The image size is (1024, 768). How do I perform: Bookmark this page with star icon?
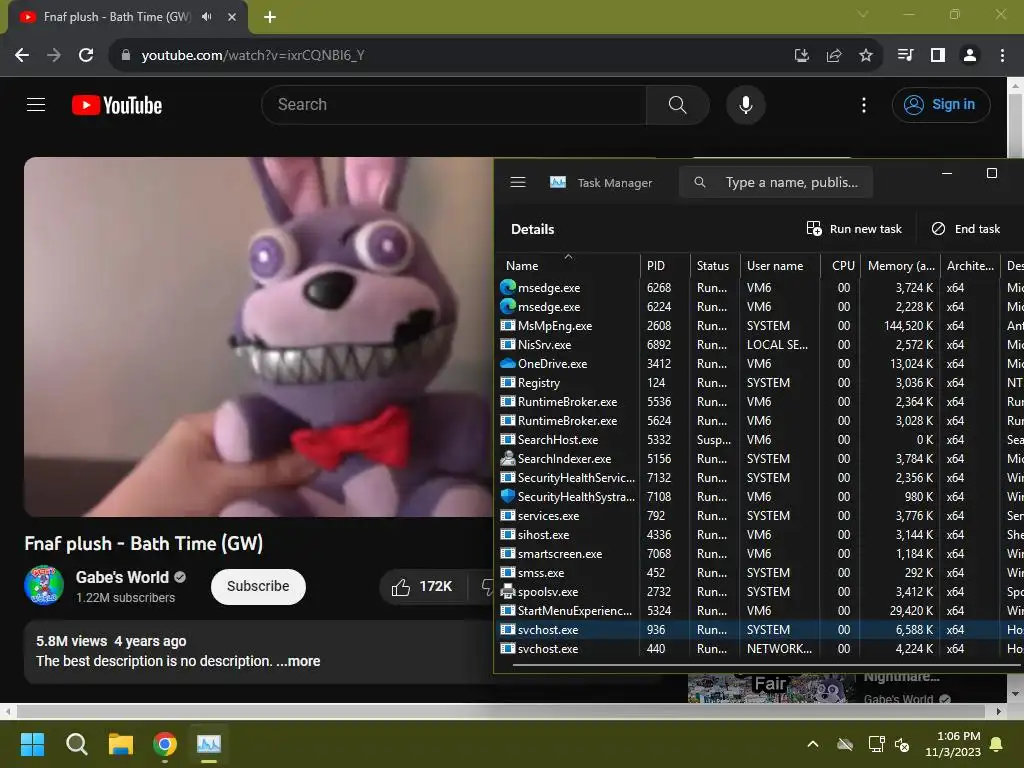[x=865, y=56]
